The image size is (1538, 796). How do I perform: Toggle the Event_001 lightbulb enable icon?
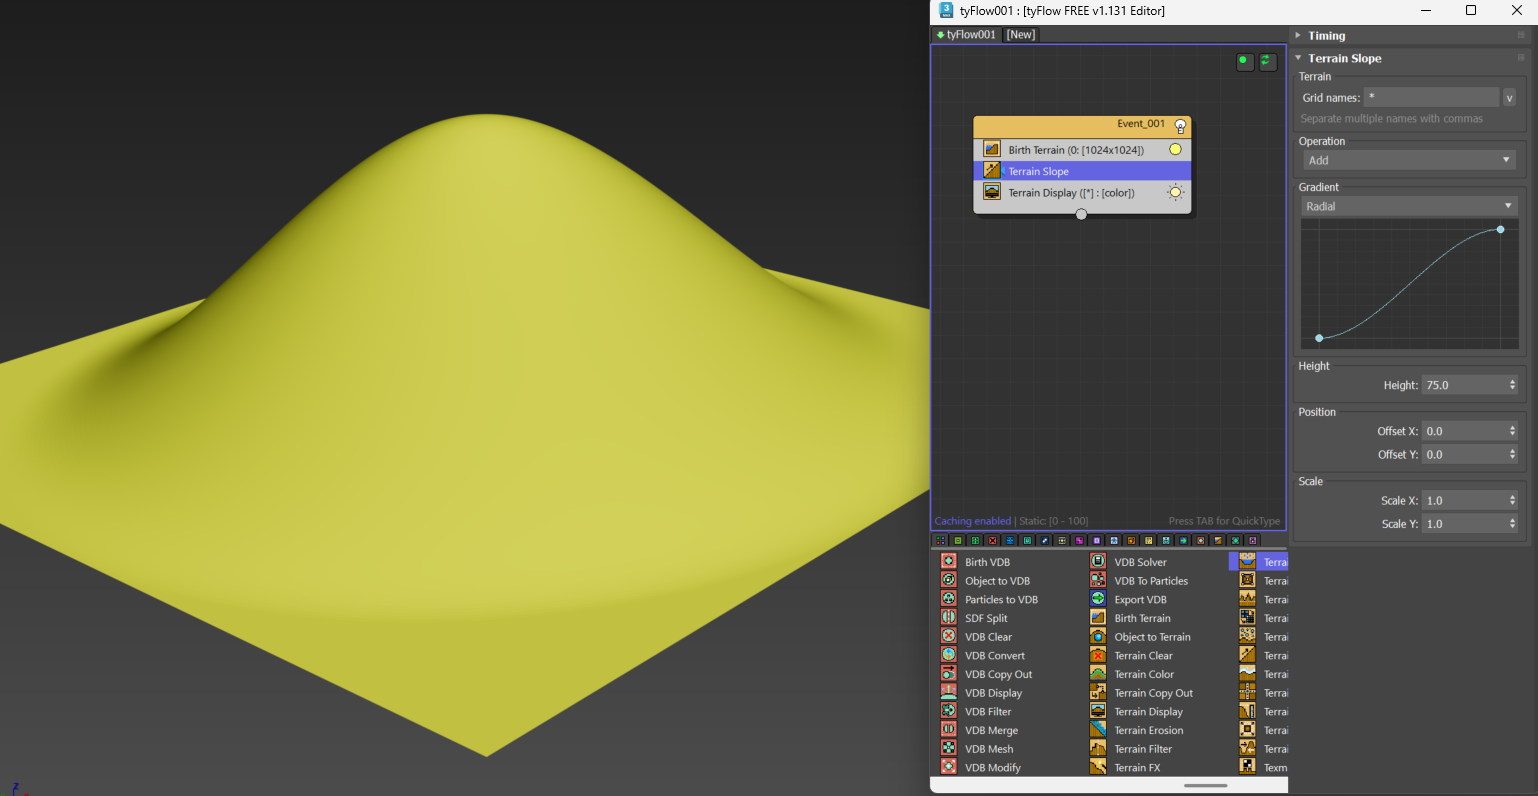pos(1180,125)
